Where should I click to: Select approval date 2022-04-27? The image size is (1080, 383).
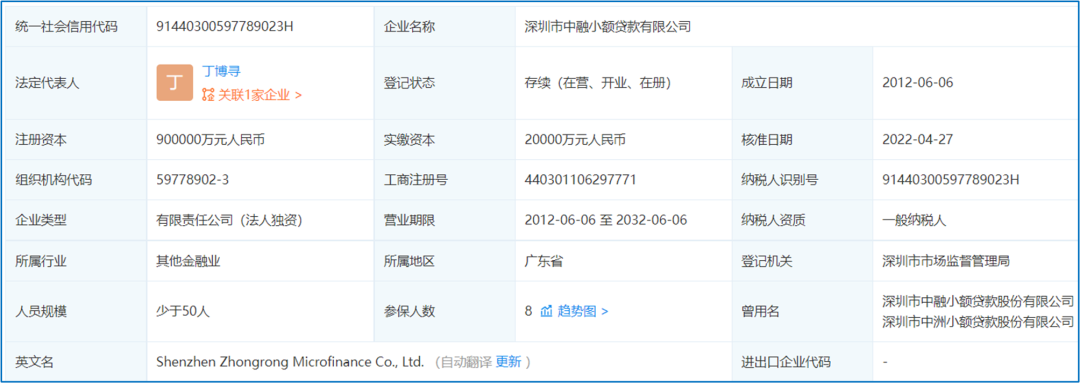(x=917, y=140)
